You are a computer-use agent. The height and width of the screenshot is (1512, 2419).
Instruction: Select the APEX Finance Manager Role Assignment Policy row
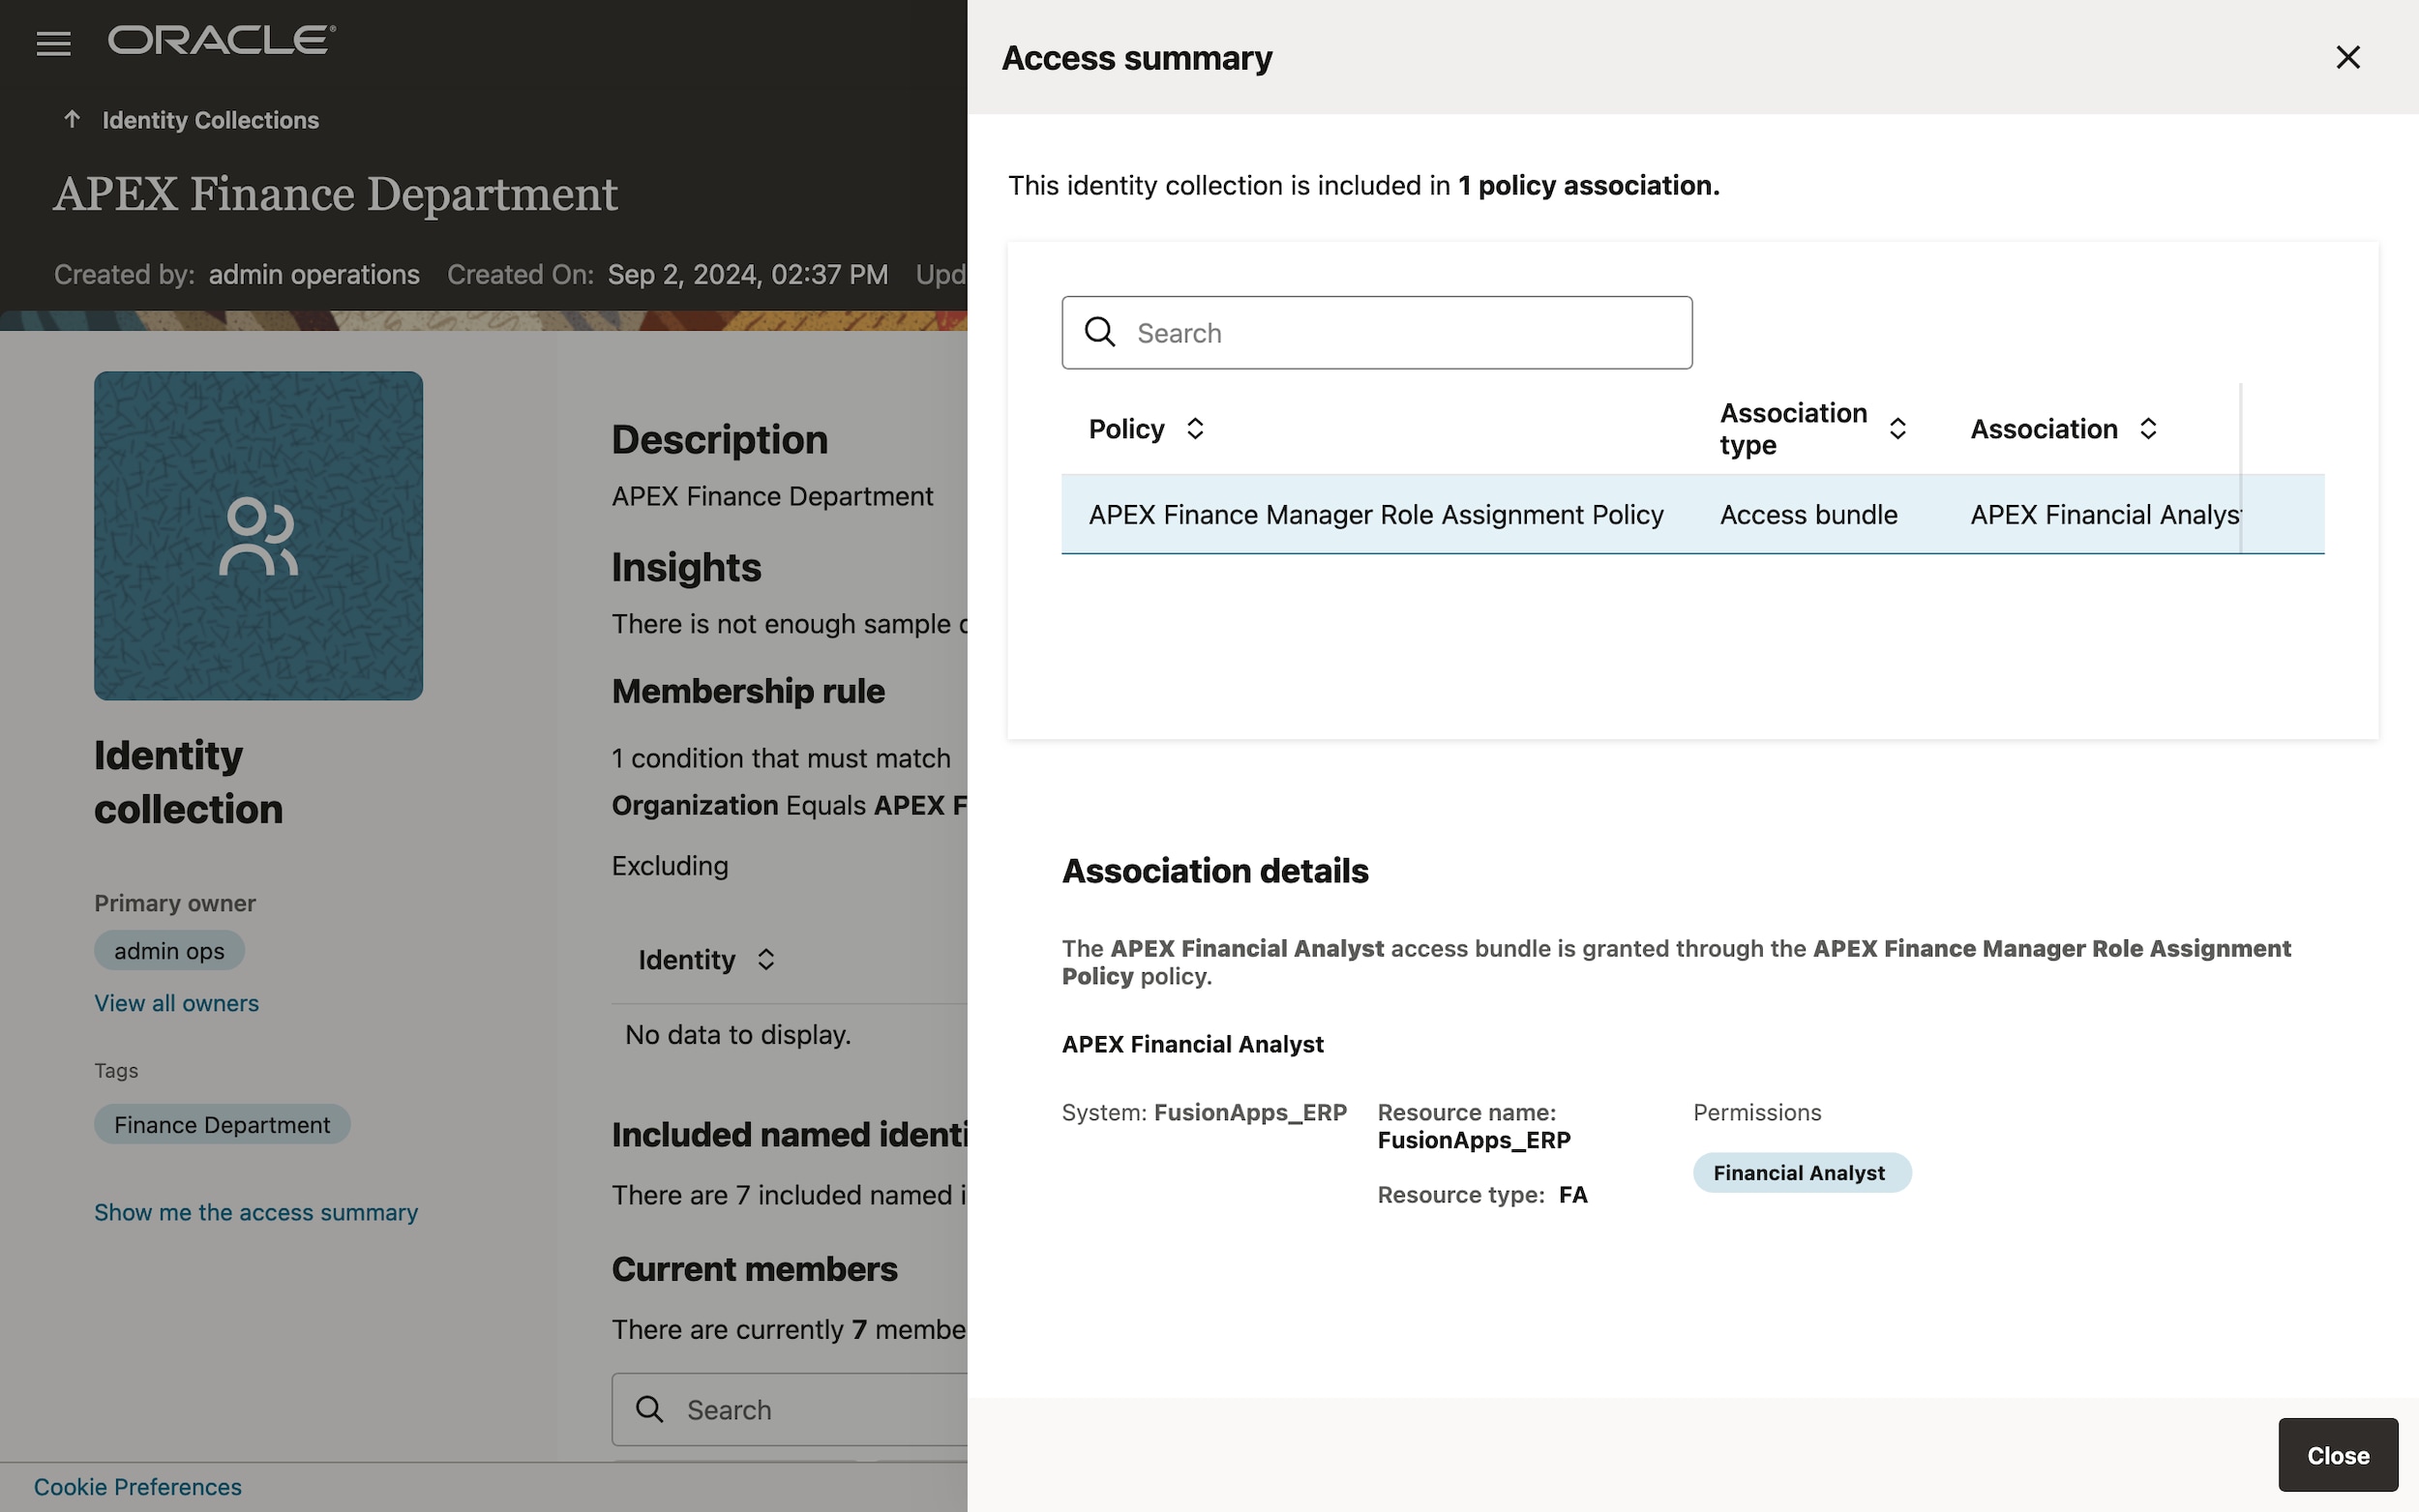coord(1375,514)
